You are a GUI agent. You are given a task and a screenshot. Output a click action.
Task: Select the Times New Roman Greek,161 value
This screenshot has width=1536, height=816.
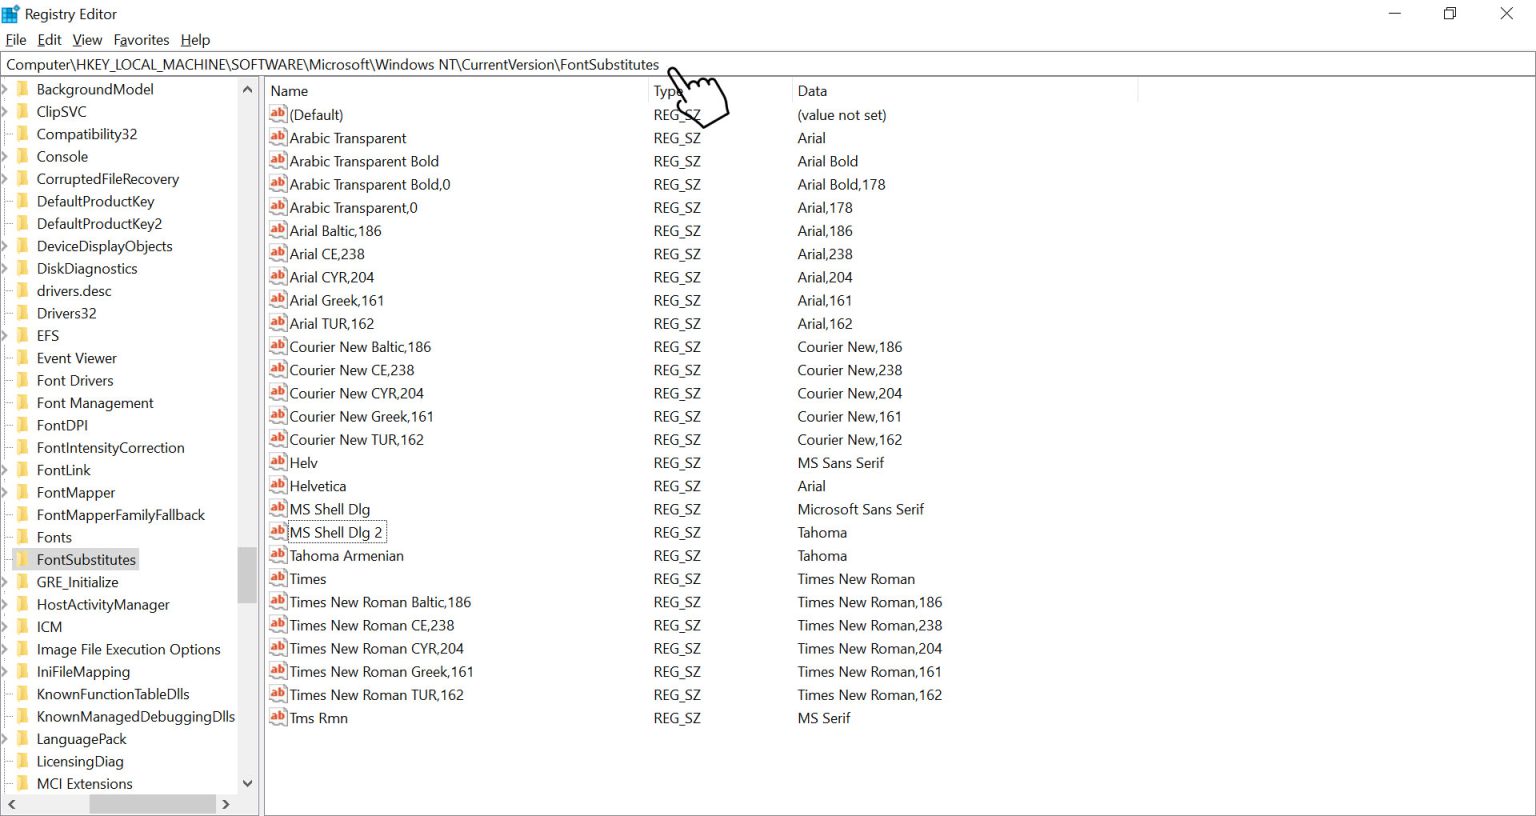pyautogui.click(x=381, y=672)
